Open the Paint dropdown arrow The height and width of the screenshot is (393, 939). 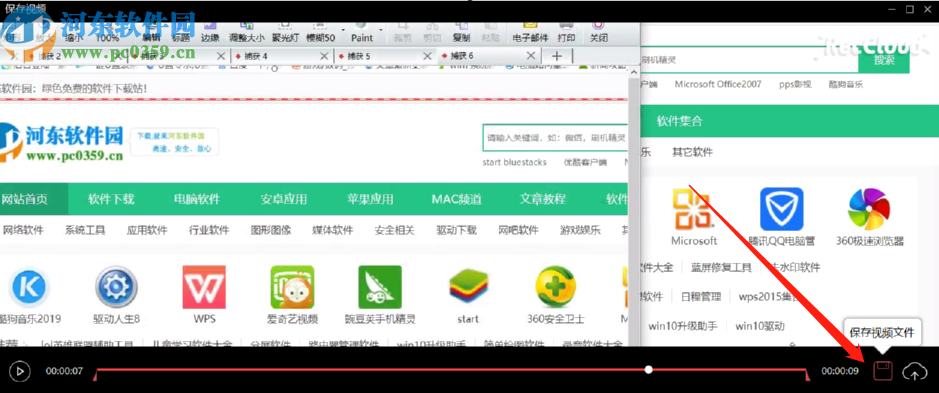[x=381, y=29]
